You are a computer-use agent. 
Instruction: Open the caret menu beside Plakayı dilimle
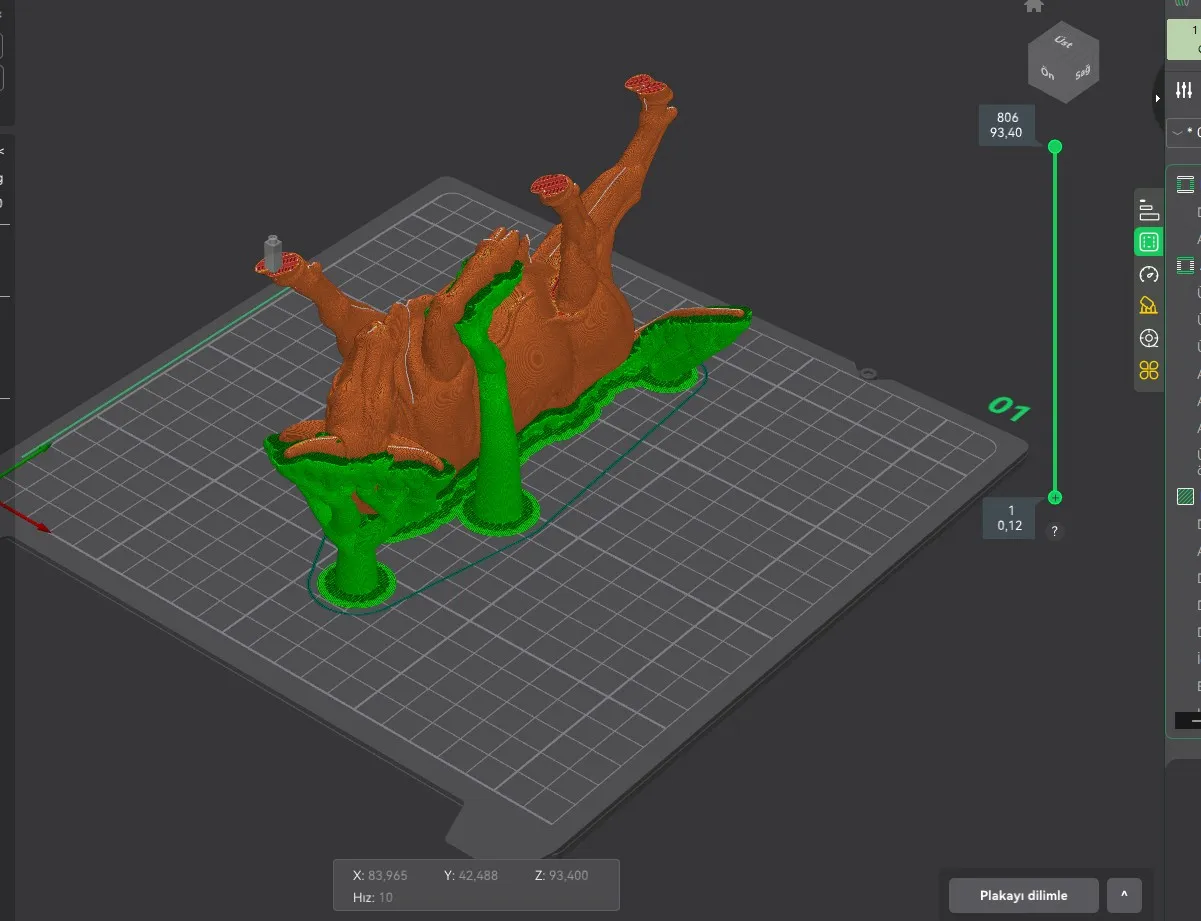[1124, 895]
